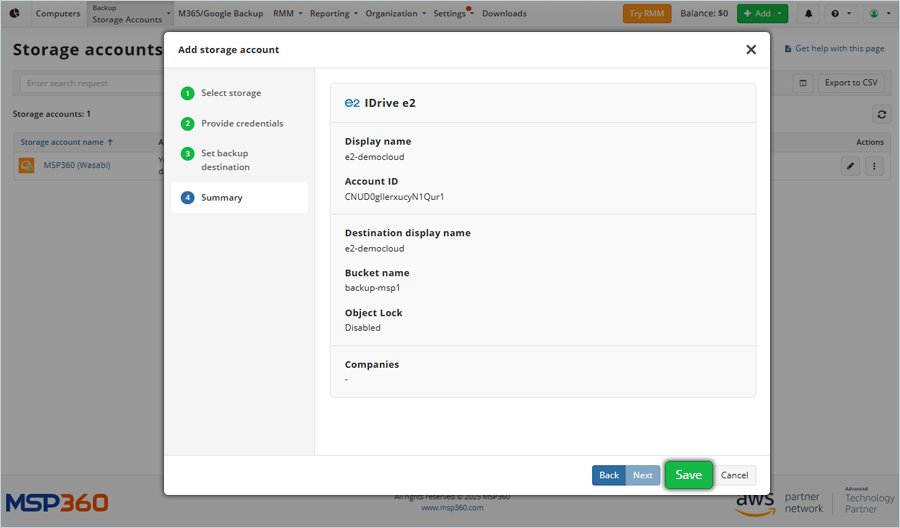Click the green Save button
The height and width of the screenshot is (528, 900).
pos(688,475)
